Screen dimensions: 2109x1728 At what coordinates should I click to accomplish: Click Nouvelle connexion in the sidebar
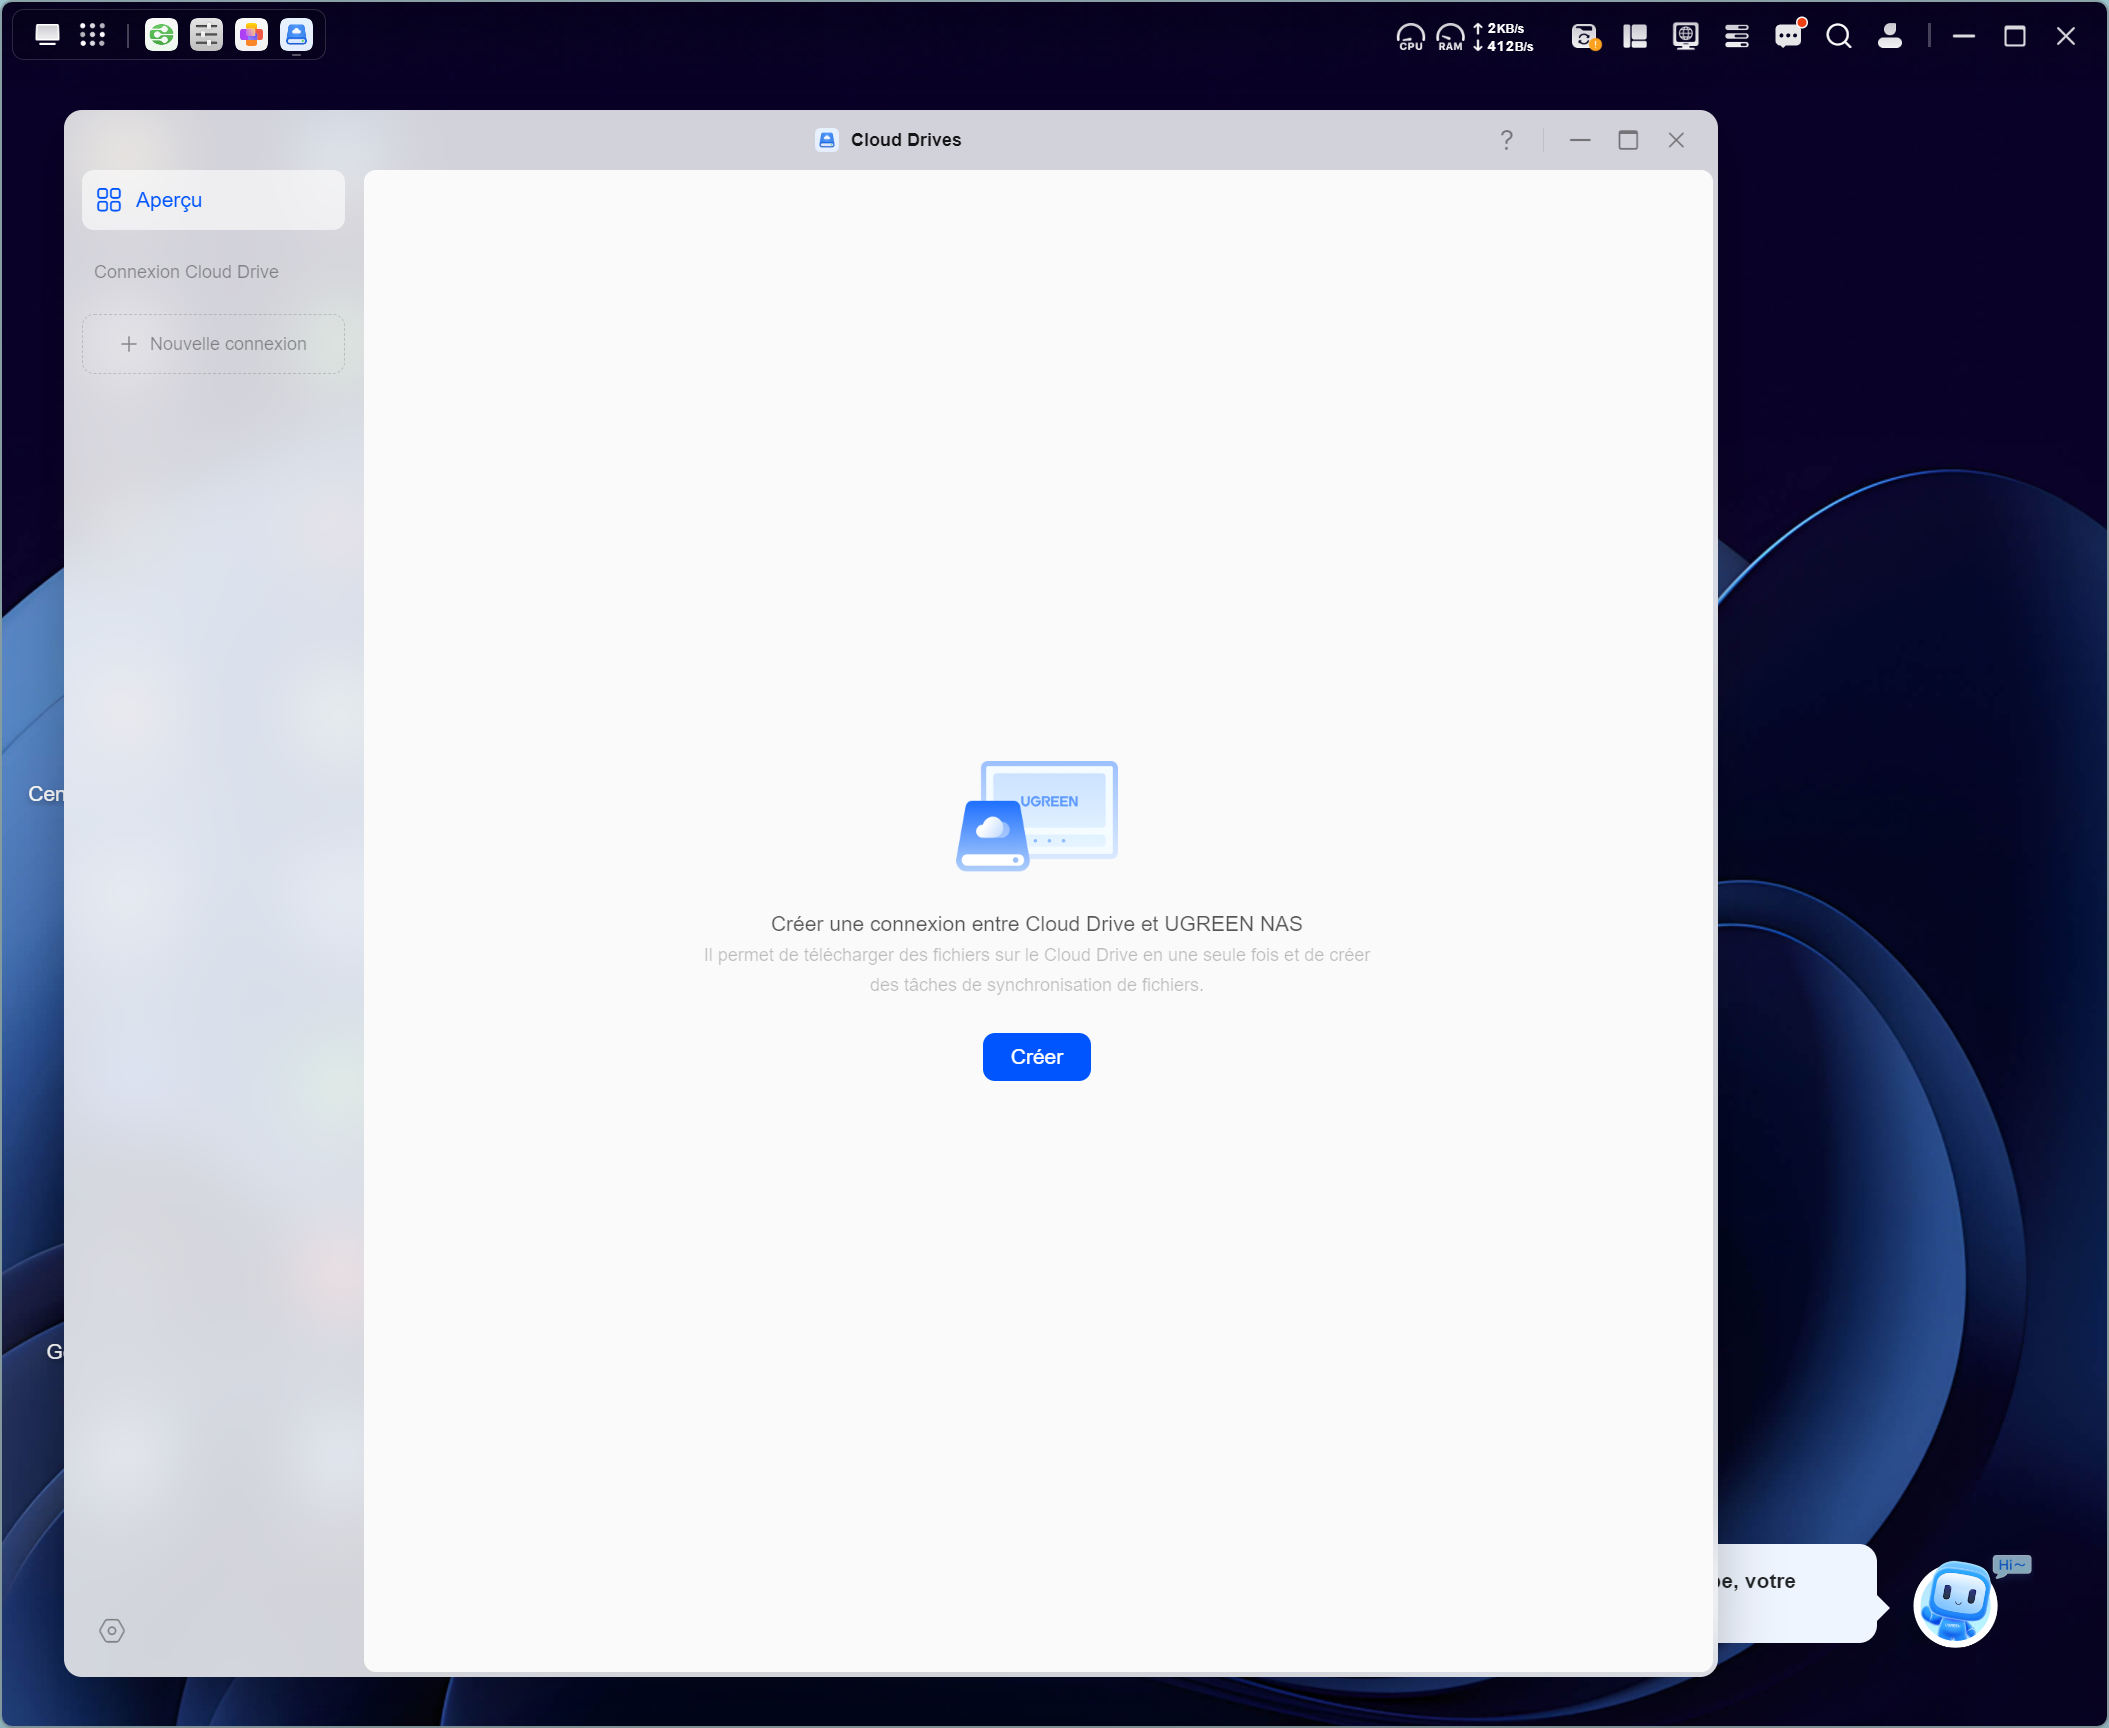(213, 344)
